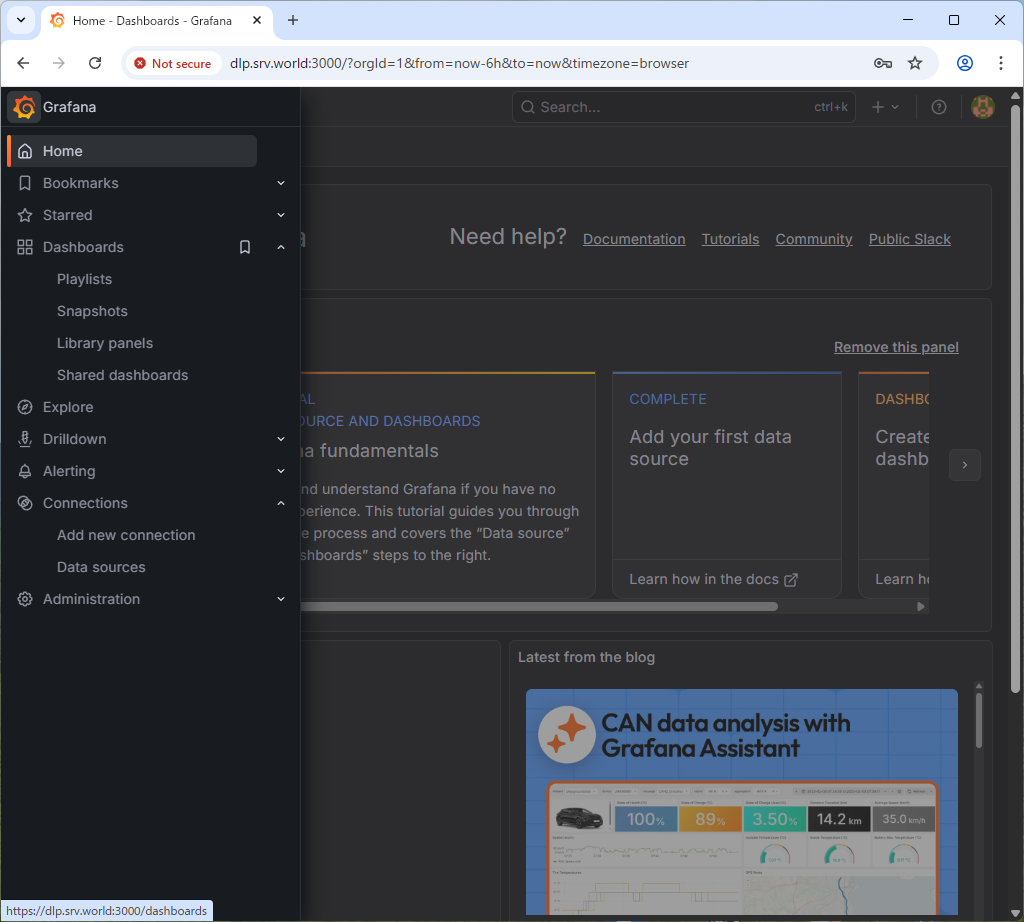Expand the Administration section chevron
This screenshot has width=1024, height=922.
click(x=281, y=599)
